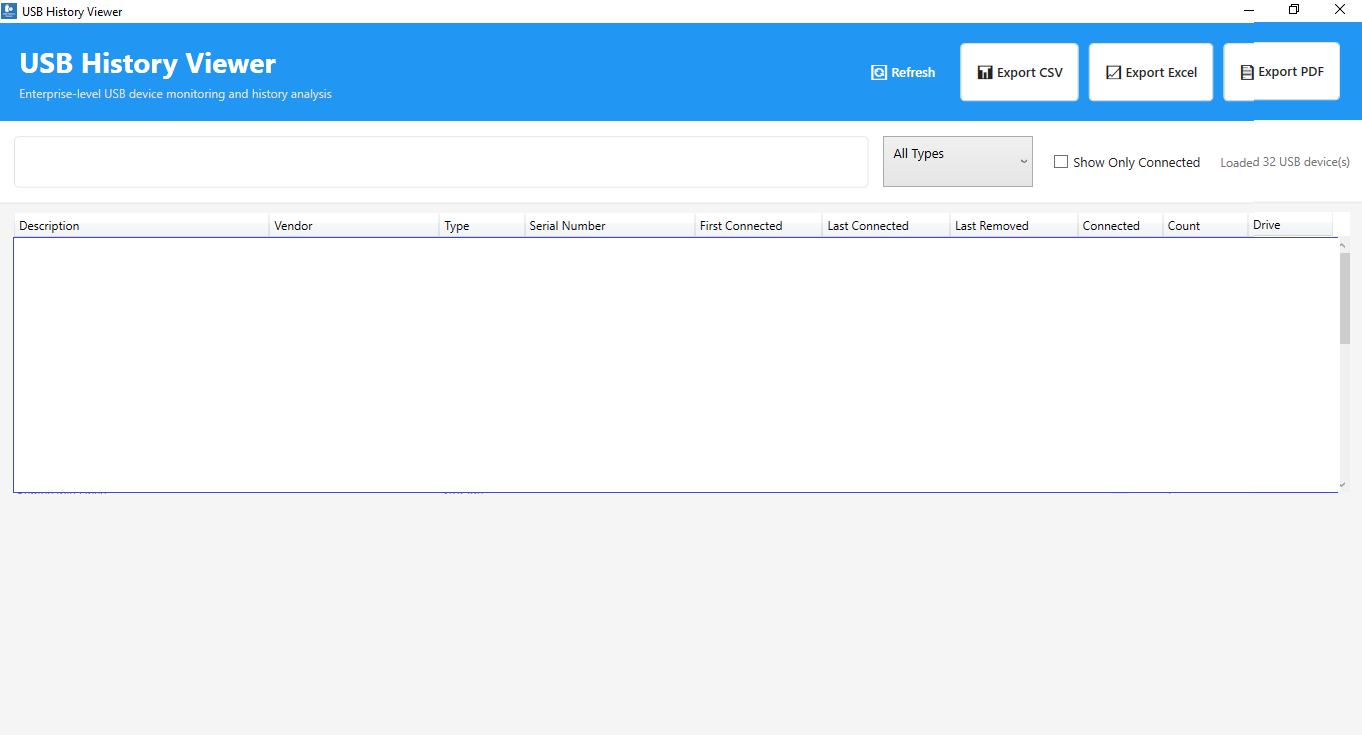Click the First Connected column header
Image resolution: width=1362 pixels, height=735 pixels.
point(756,224)
